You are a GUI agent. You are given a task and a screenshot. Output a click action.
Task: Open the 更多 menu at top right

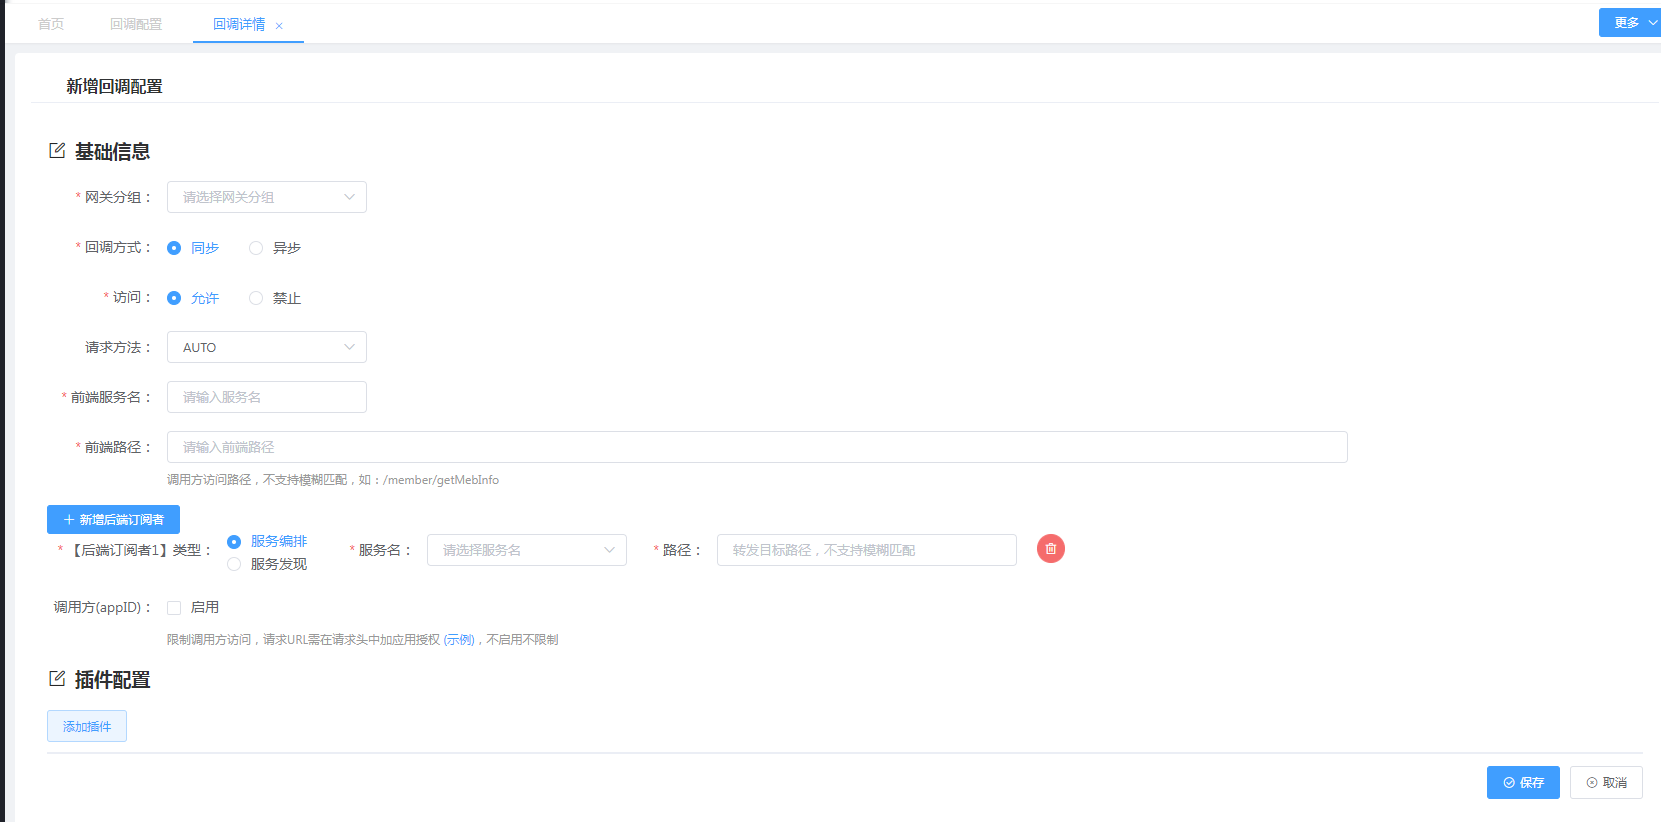(x=1630, y=23)
